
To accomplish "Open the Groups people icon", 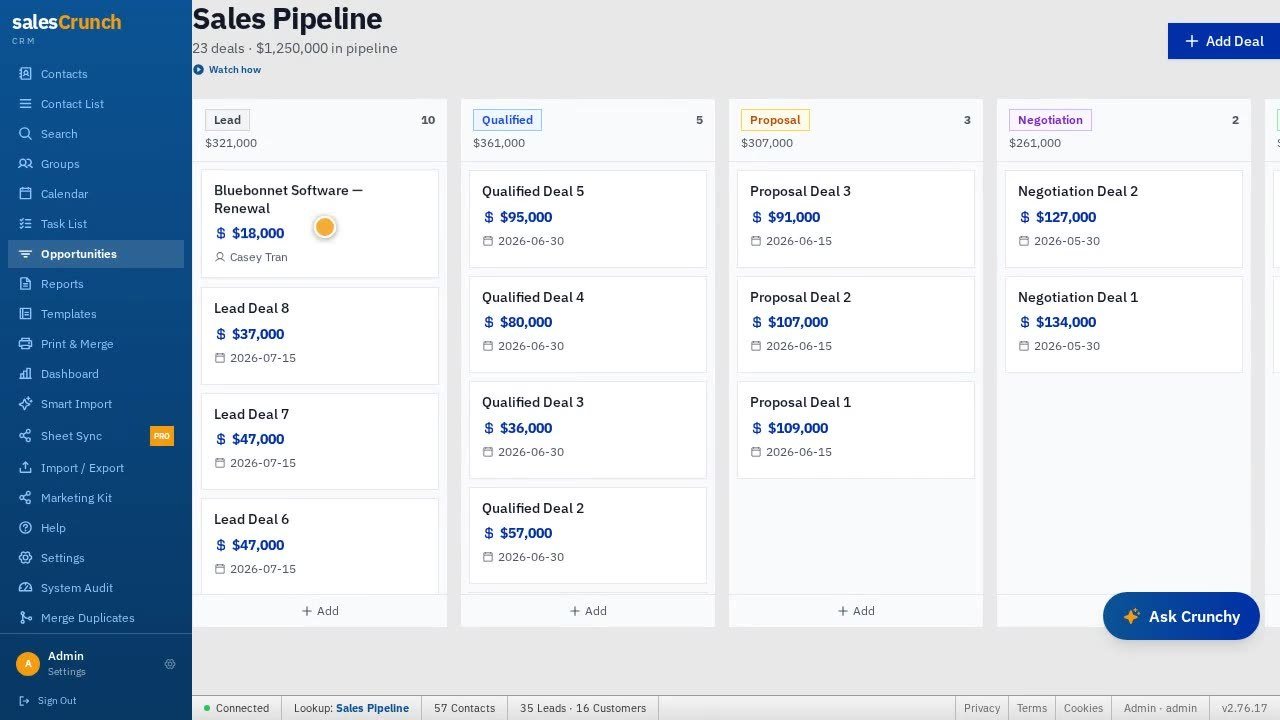I will click(25, 164).
